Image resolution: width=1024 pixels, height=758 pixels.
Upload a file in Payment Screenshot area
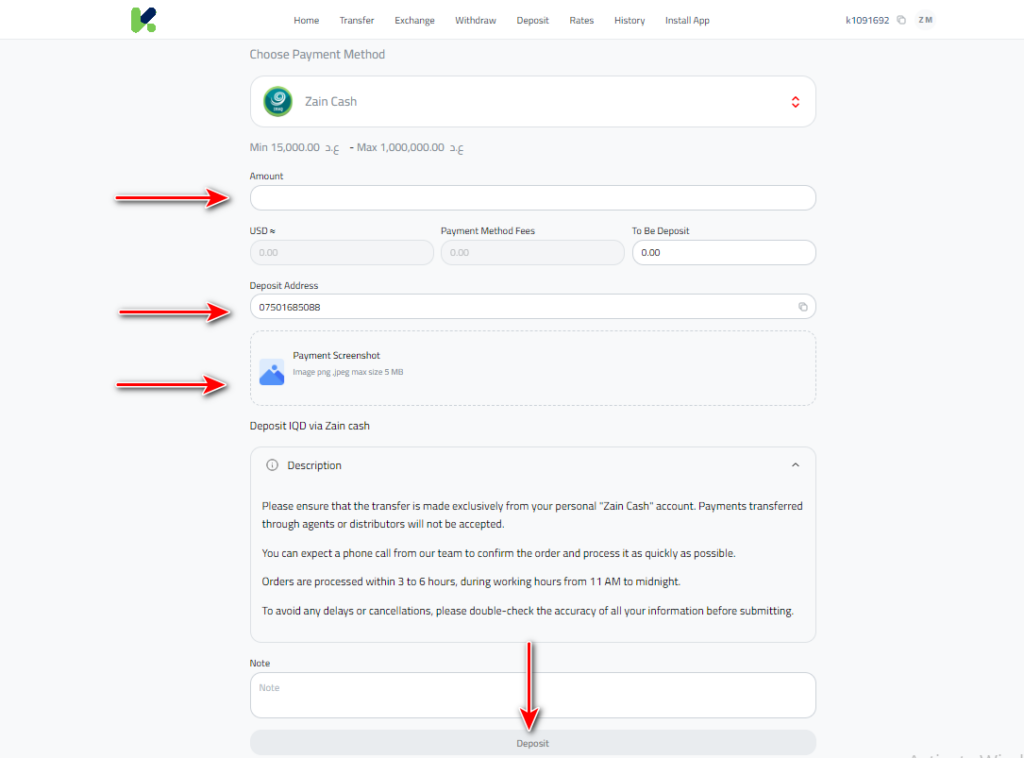[532, 368]
